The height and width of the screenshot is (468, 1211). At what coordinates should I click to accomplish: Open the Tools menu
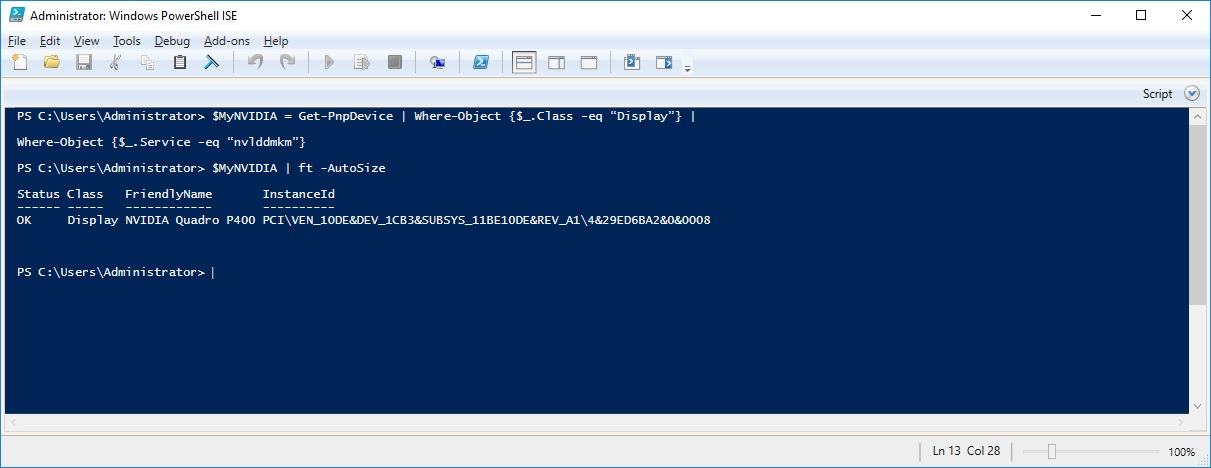click(x=127, y=41)
